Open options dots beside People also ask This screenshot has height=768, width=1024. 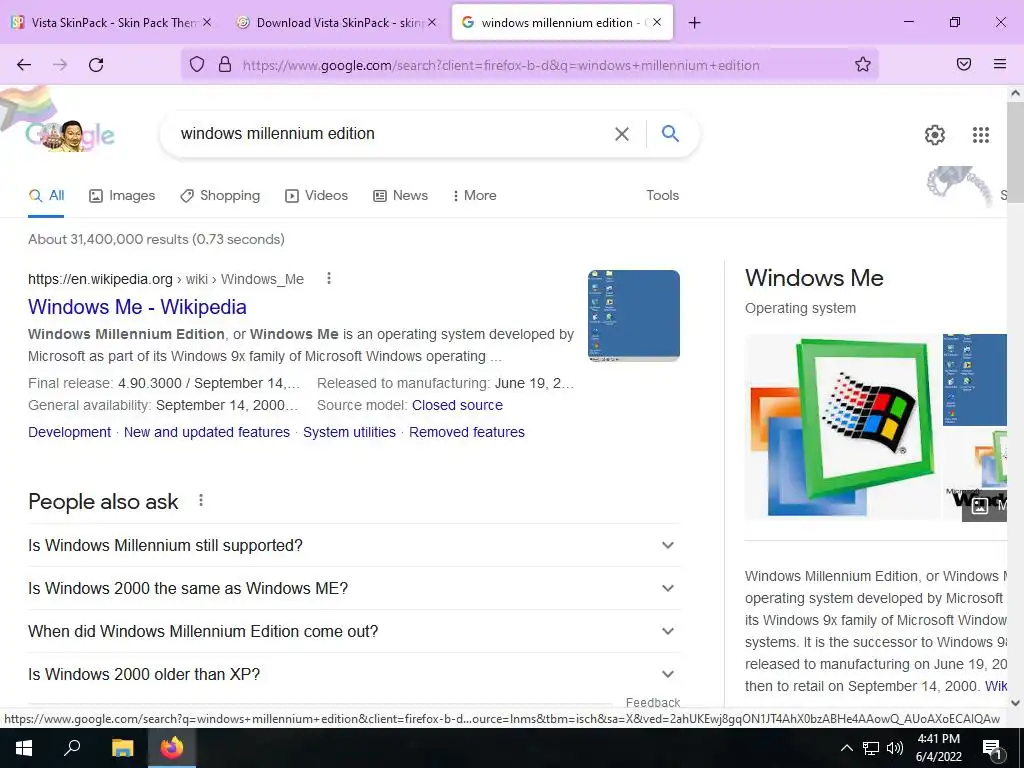(200, 500)
